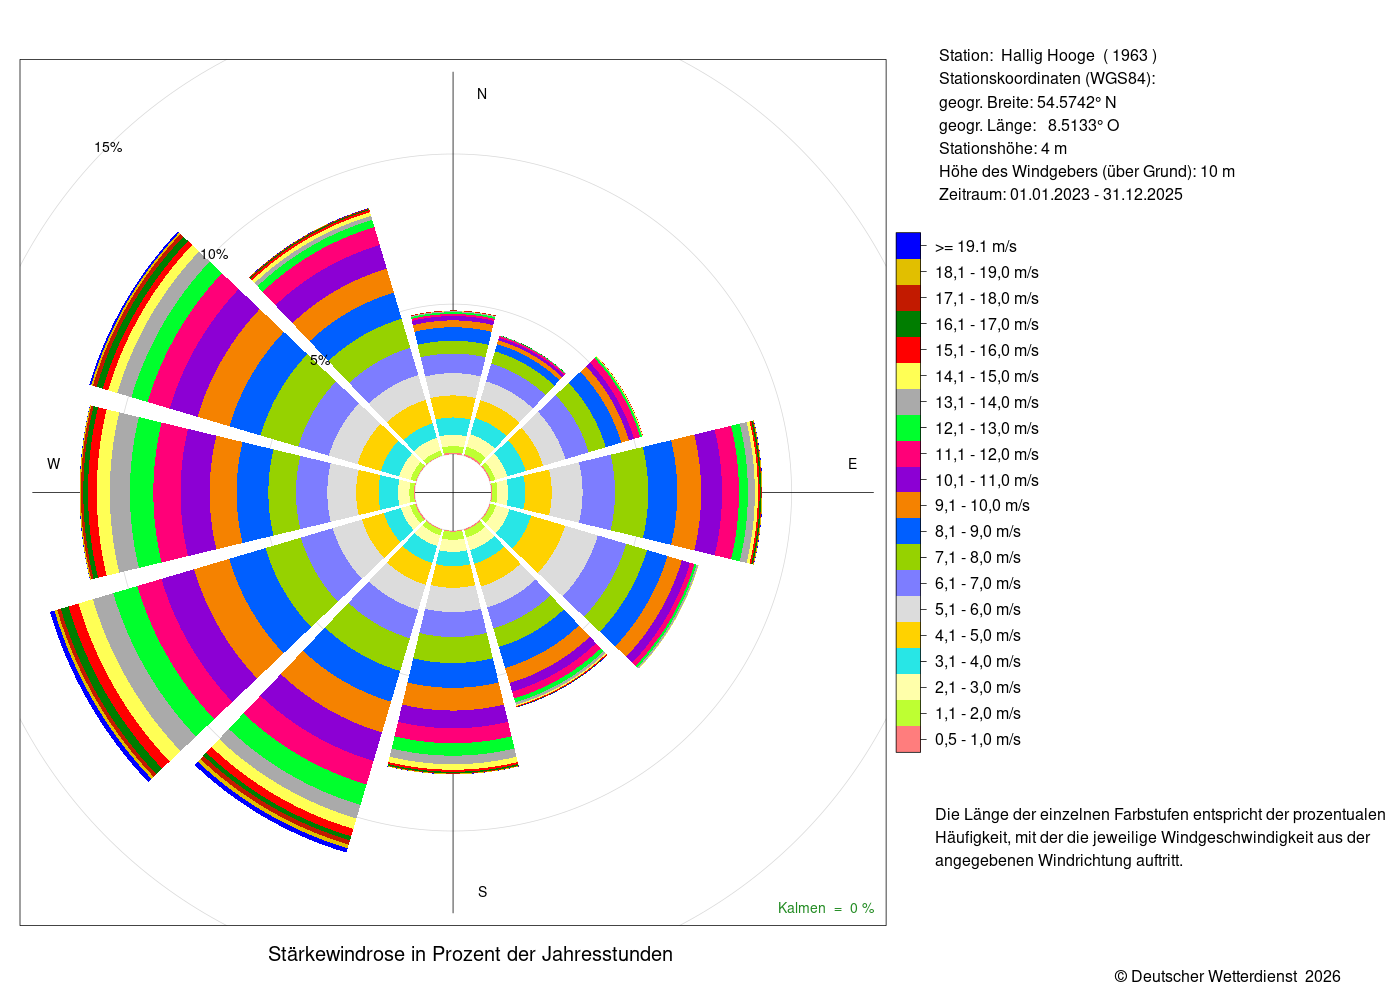Screen dimensions: 1400x1000
Task: Click the legend label '>= 19.1 m/s'
Action: [976, 247]
